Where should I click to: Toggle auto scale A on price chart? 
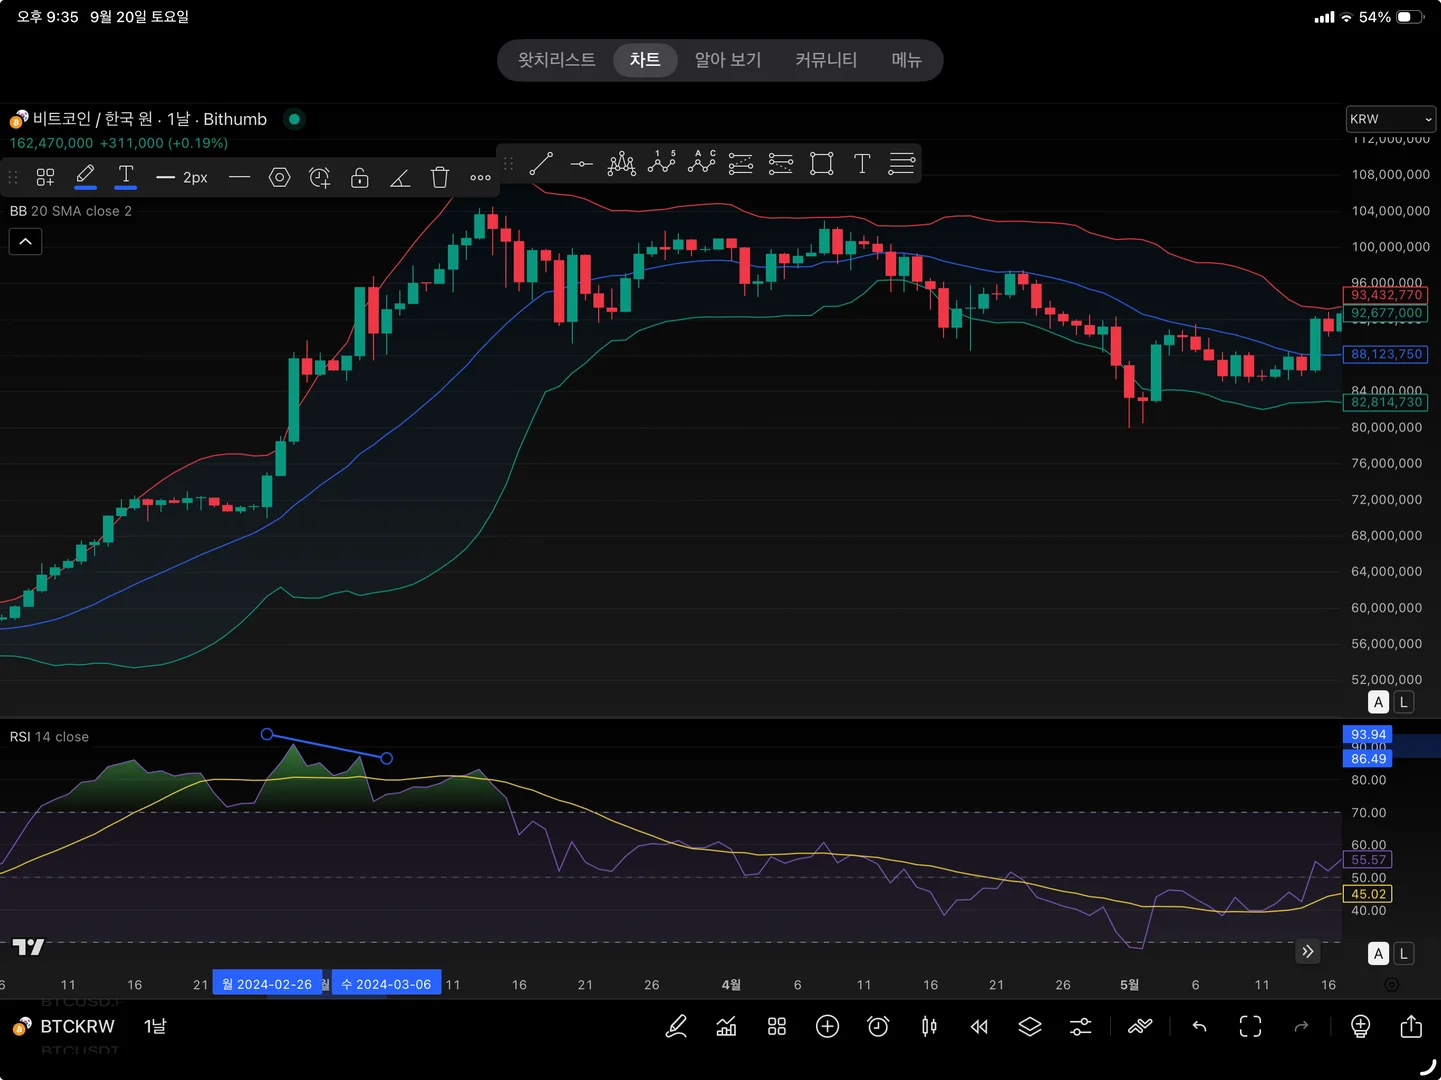pyautogui.click(x=1378, y=702)
